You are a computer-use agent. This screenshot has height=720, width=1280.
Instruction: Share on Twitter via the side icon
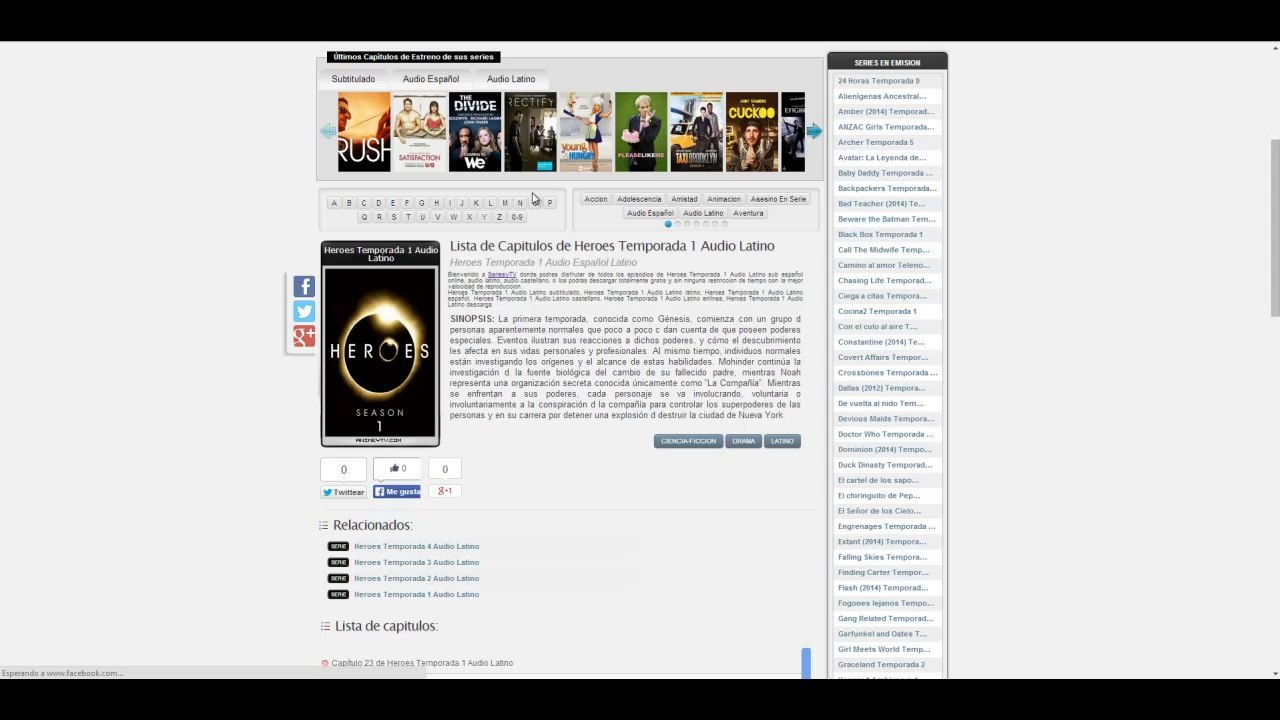click(304, 312)
